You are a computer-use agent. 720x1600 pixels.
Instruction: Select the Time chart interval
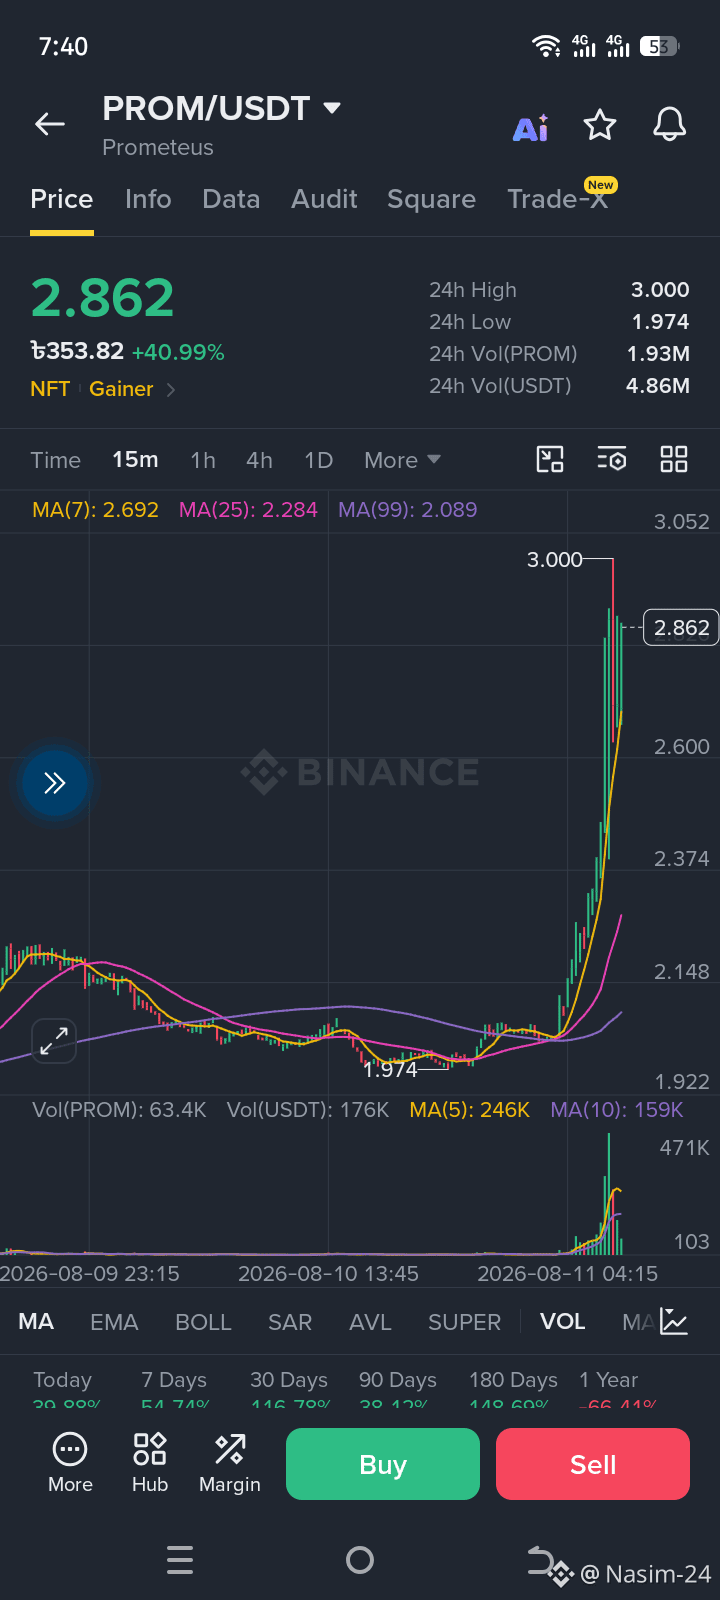pos(55,460)
